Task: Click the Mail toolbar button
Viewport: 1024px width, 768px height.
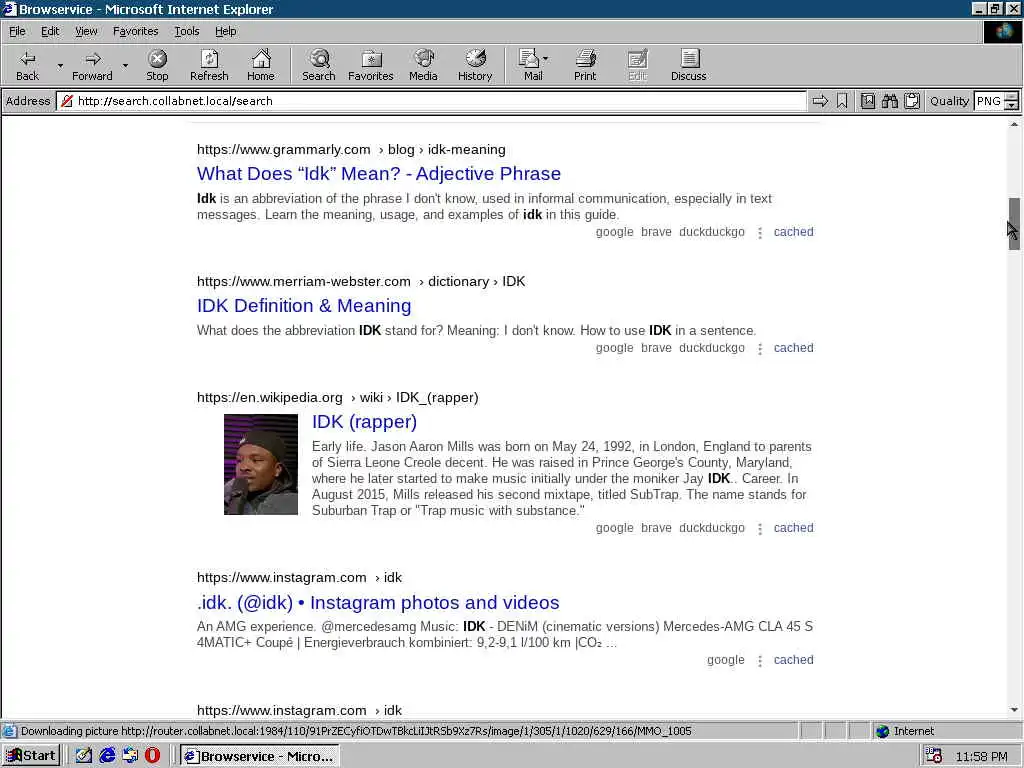Action: pyautogui.click(x=533, y=65)
